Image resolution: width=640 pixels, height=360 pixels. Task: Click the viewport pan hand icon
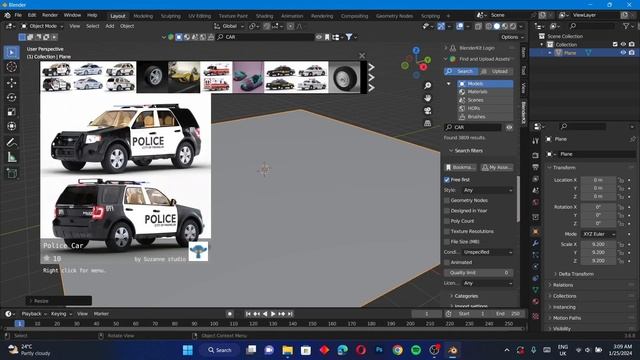(x=427, y=98)
